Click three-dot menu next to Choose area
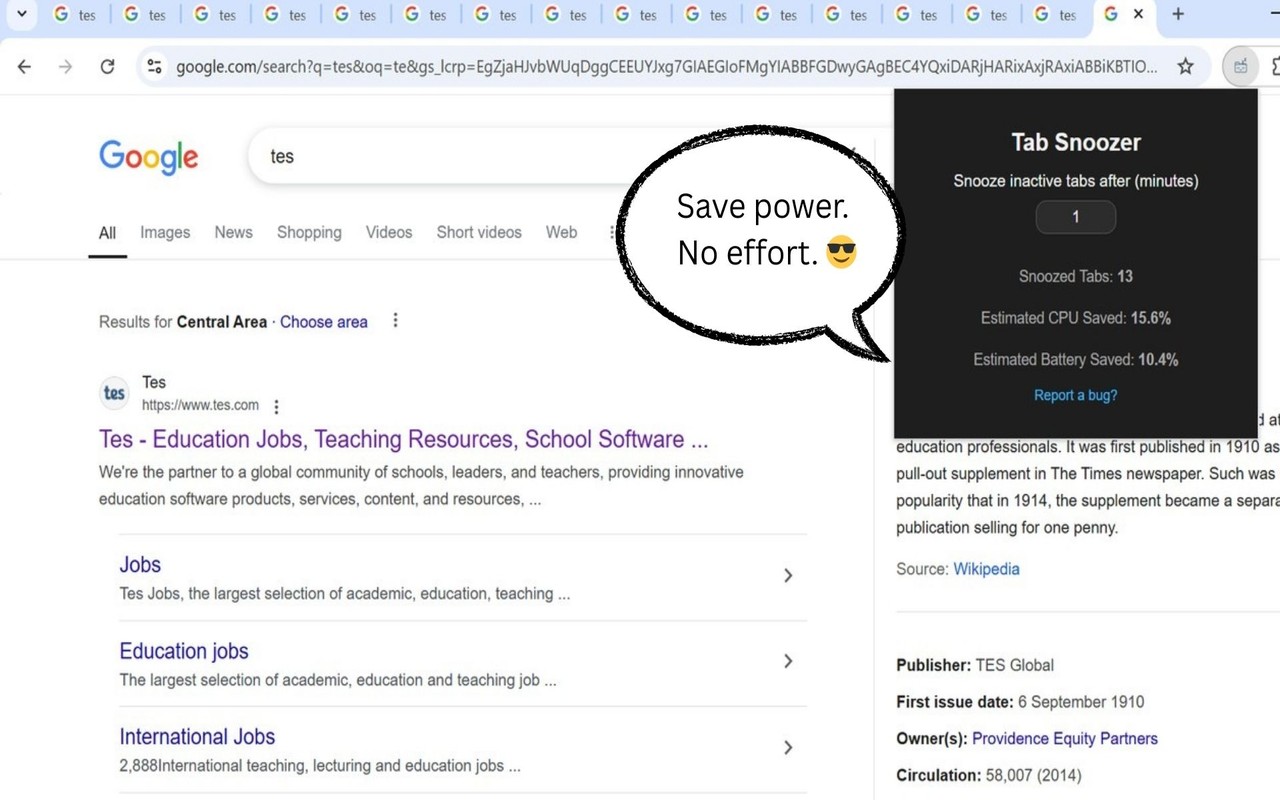Image resolution: width=1280 pixels, height=800 pixels. click(x=396, y=321)
